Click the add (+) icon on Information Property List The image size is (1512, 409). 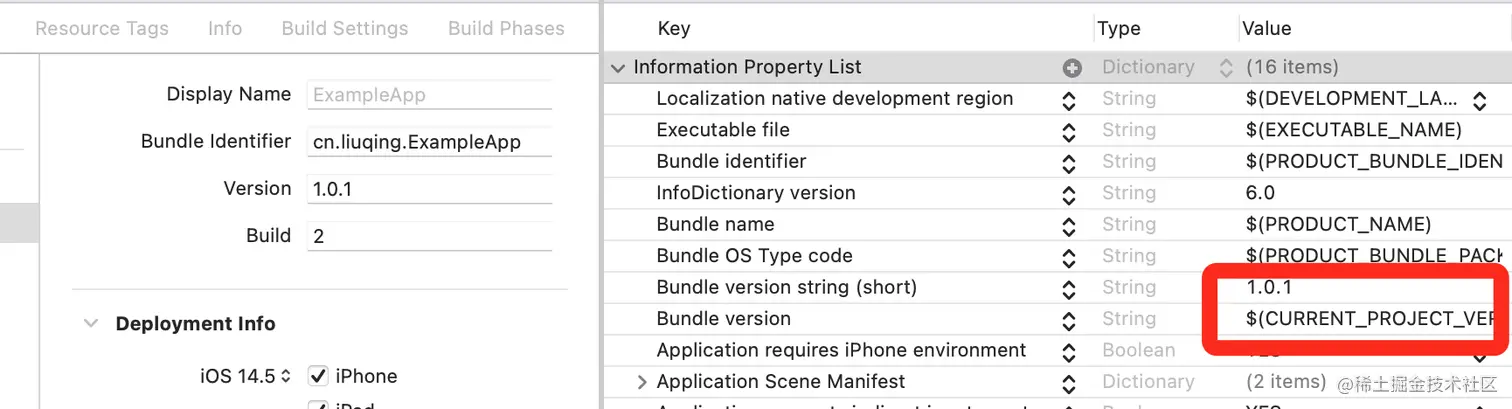pyautogui.click(x=1072, y=68)
